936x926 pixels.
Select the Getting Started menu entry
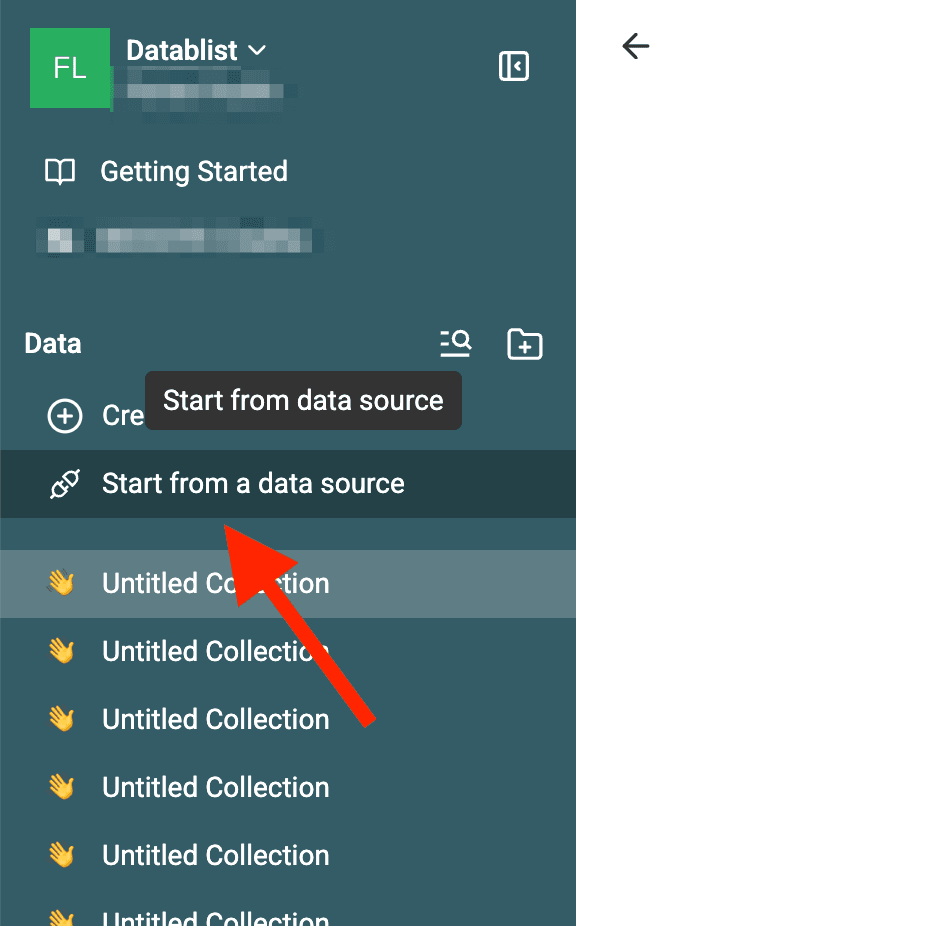point(193,171)
